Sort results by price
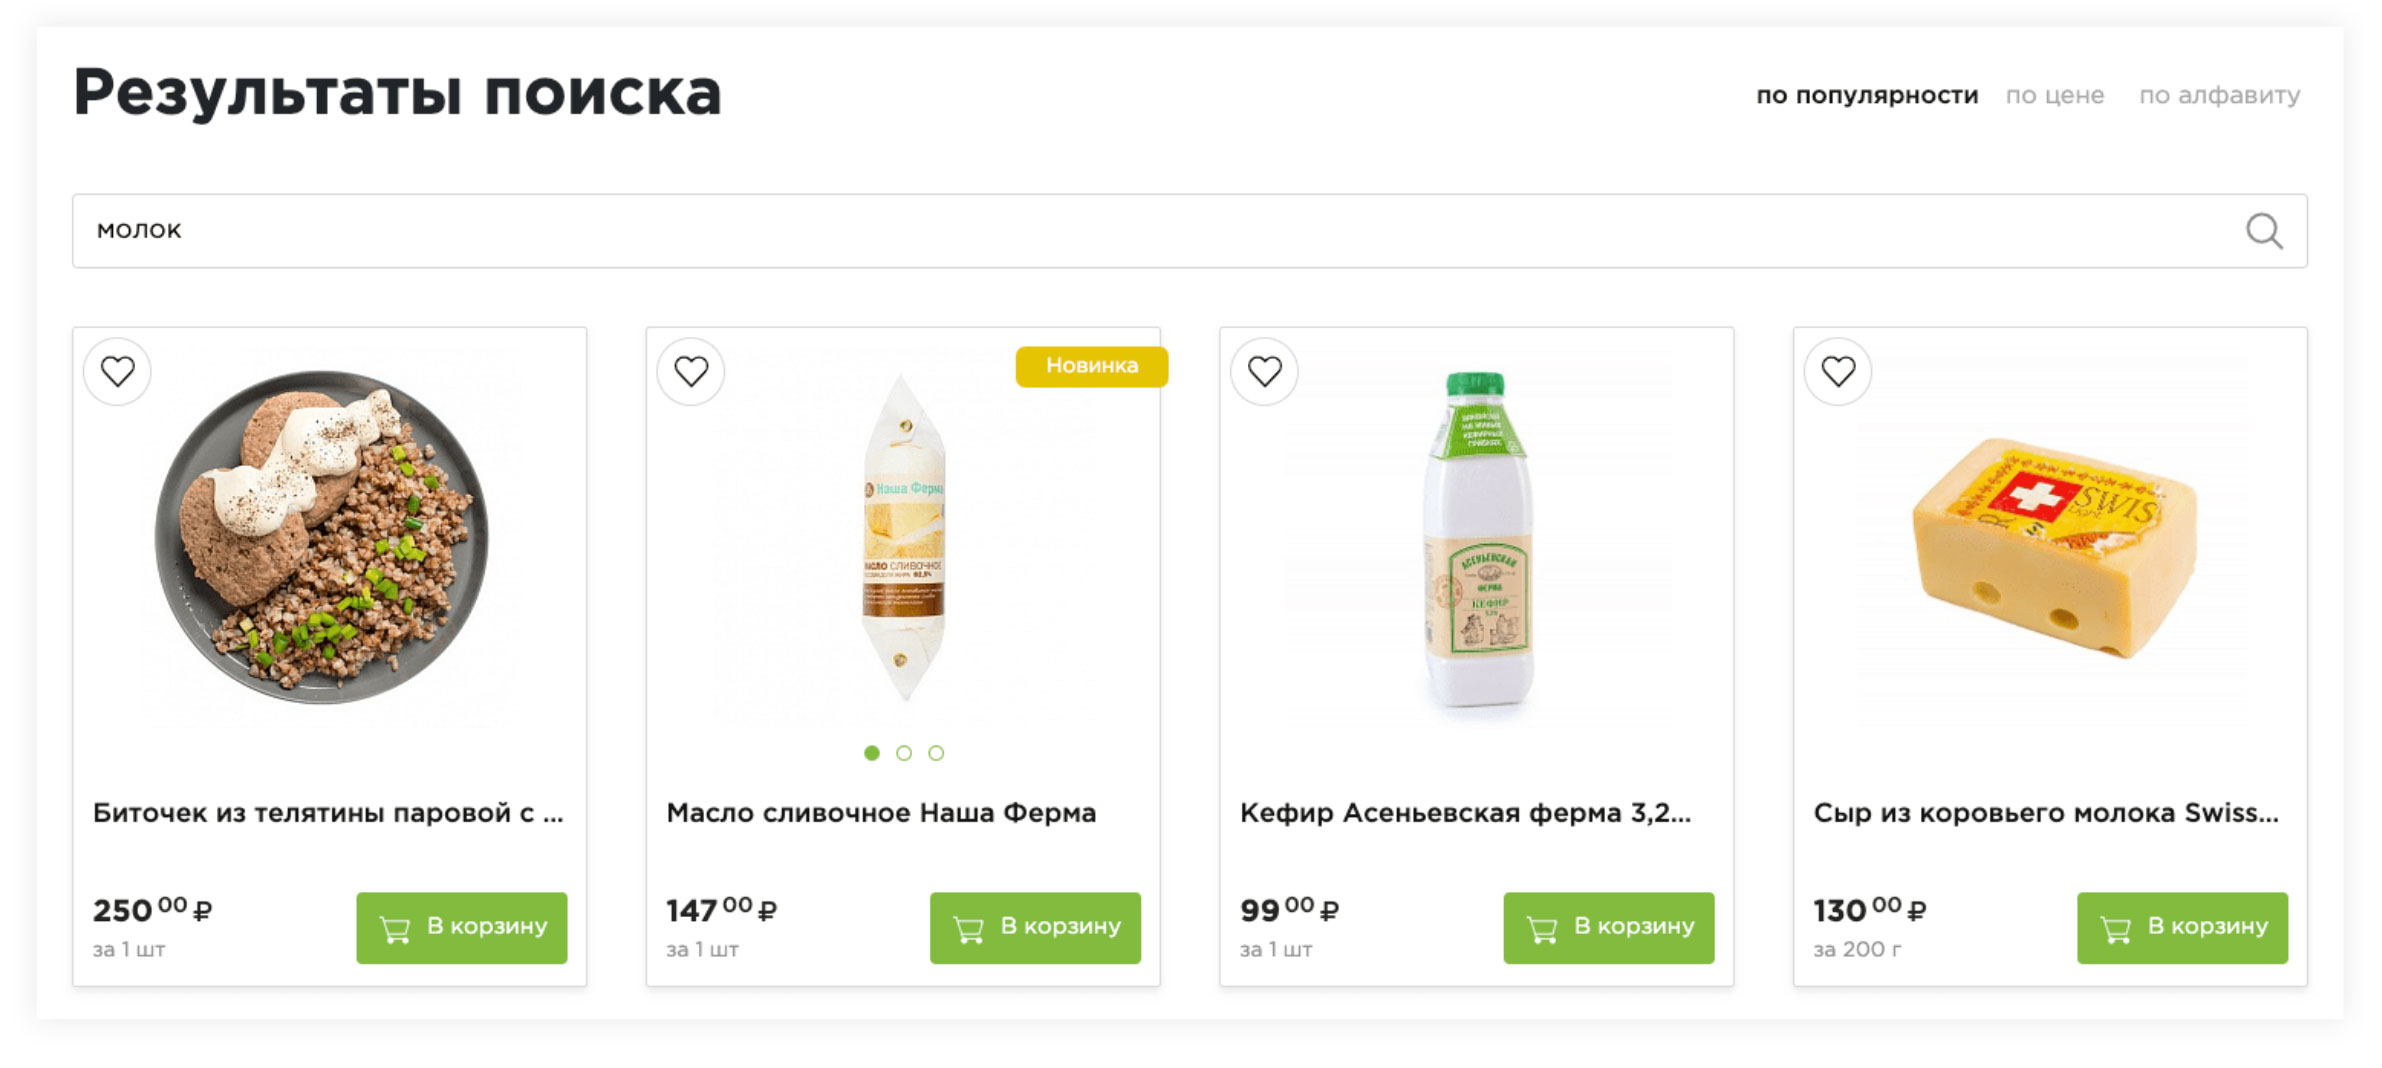 tap(2054, 96)
